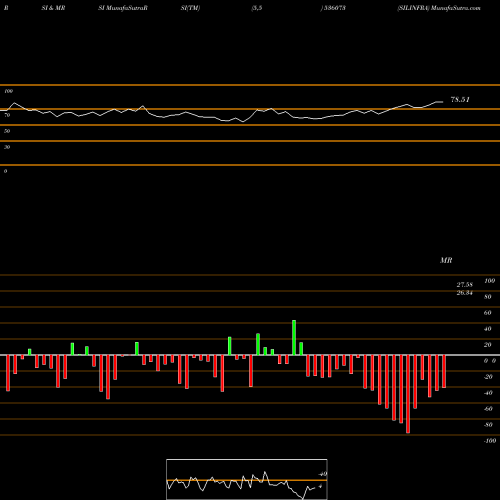Click the 26.34 value in MR panel

point(465,293)
